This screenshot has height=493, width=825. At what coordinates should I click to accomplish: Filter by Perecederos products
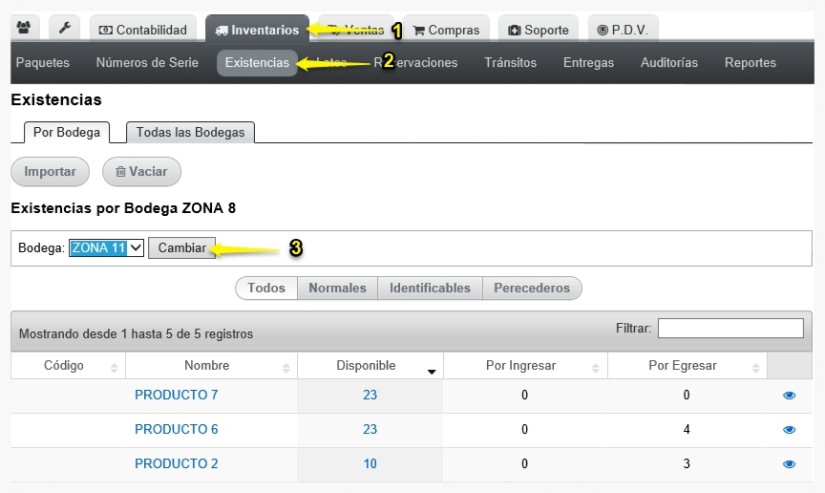click(532, 288)
